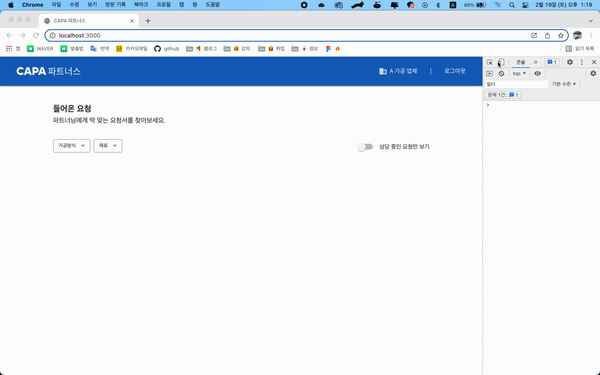Open the 문제 1건 issues button
Screen dimensions: 600x375
click(x=503, y=95)
